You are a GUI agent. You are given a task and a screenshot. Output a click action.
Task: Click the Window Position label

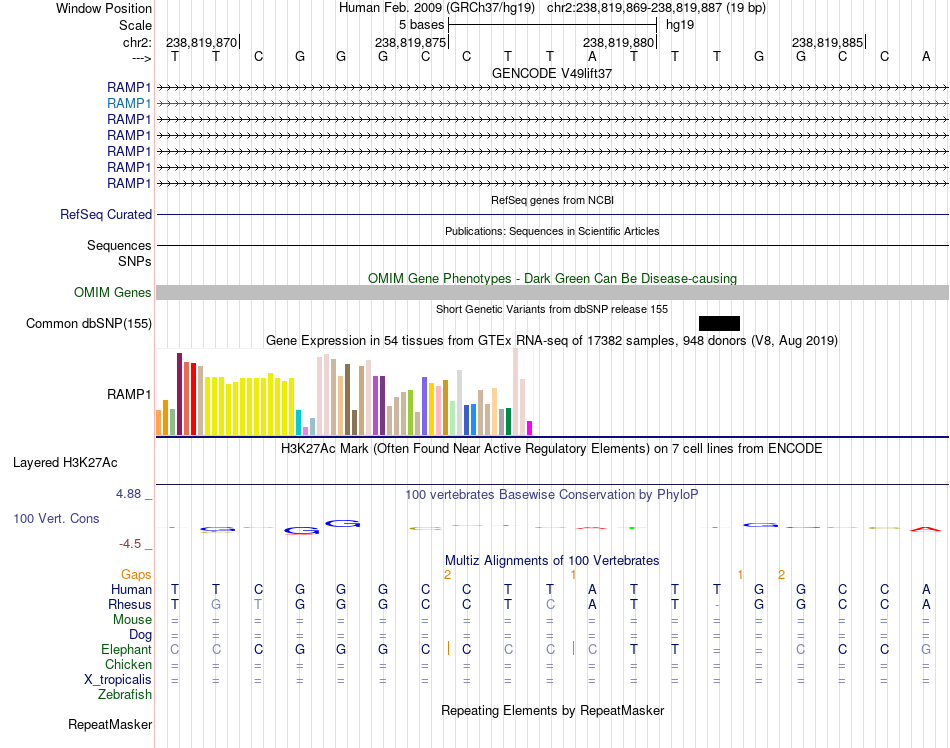tap(104, 8)
